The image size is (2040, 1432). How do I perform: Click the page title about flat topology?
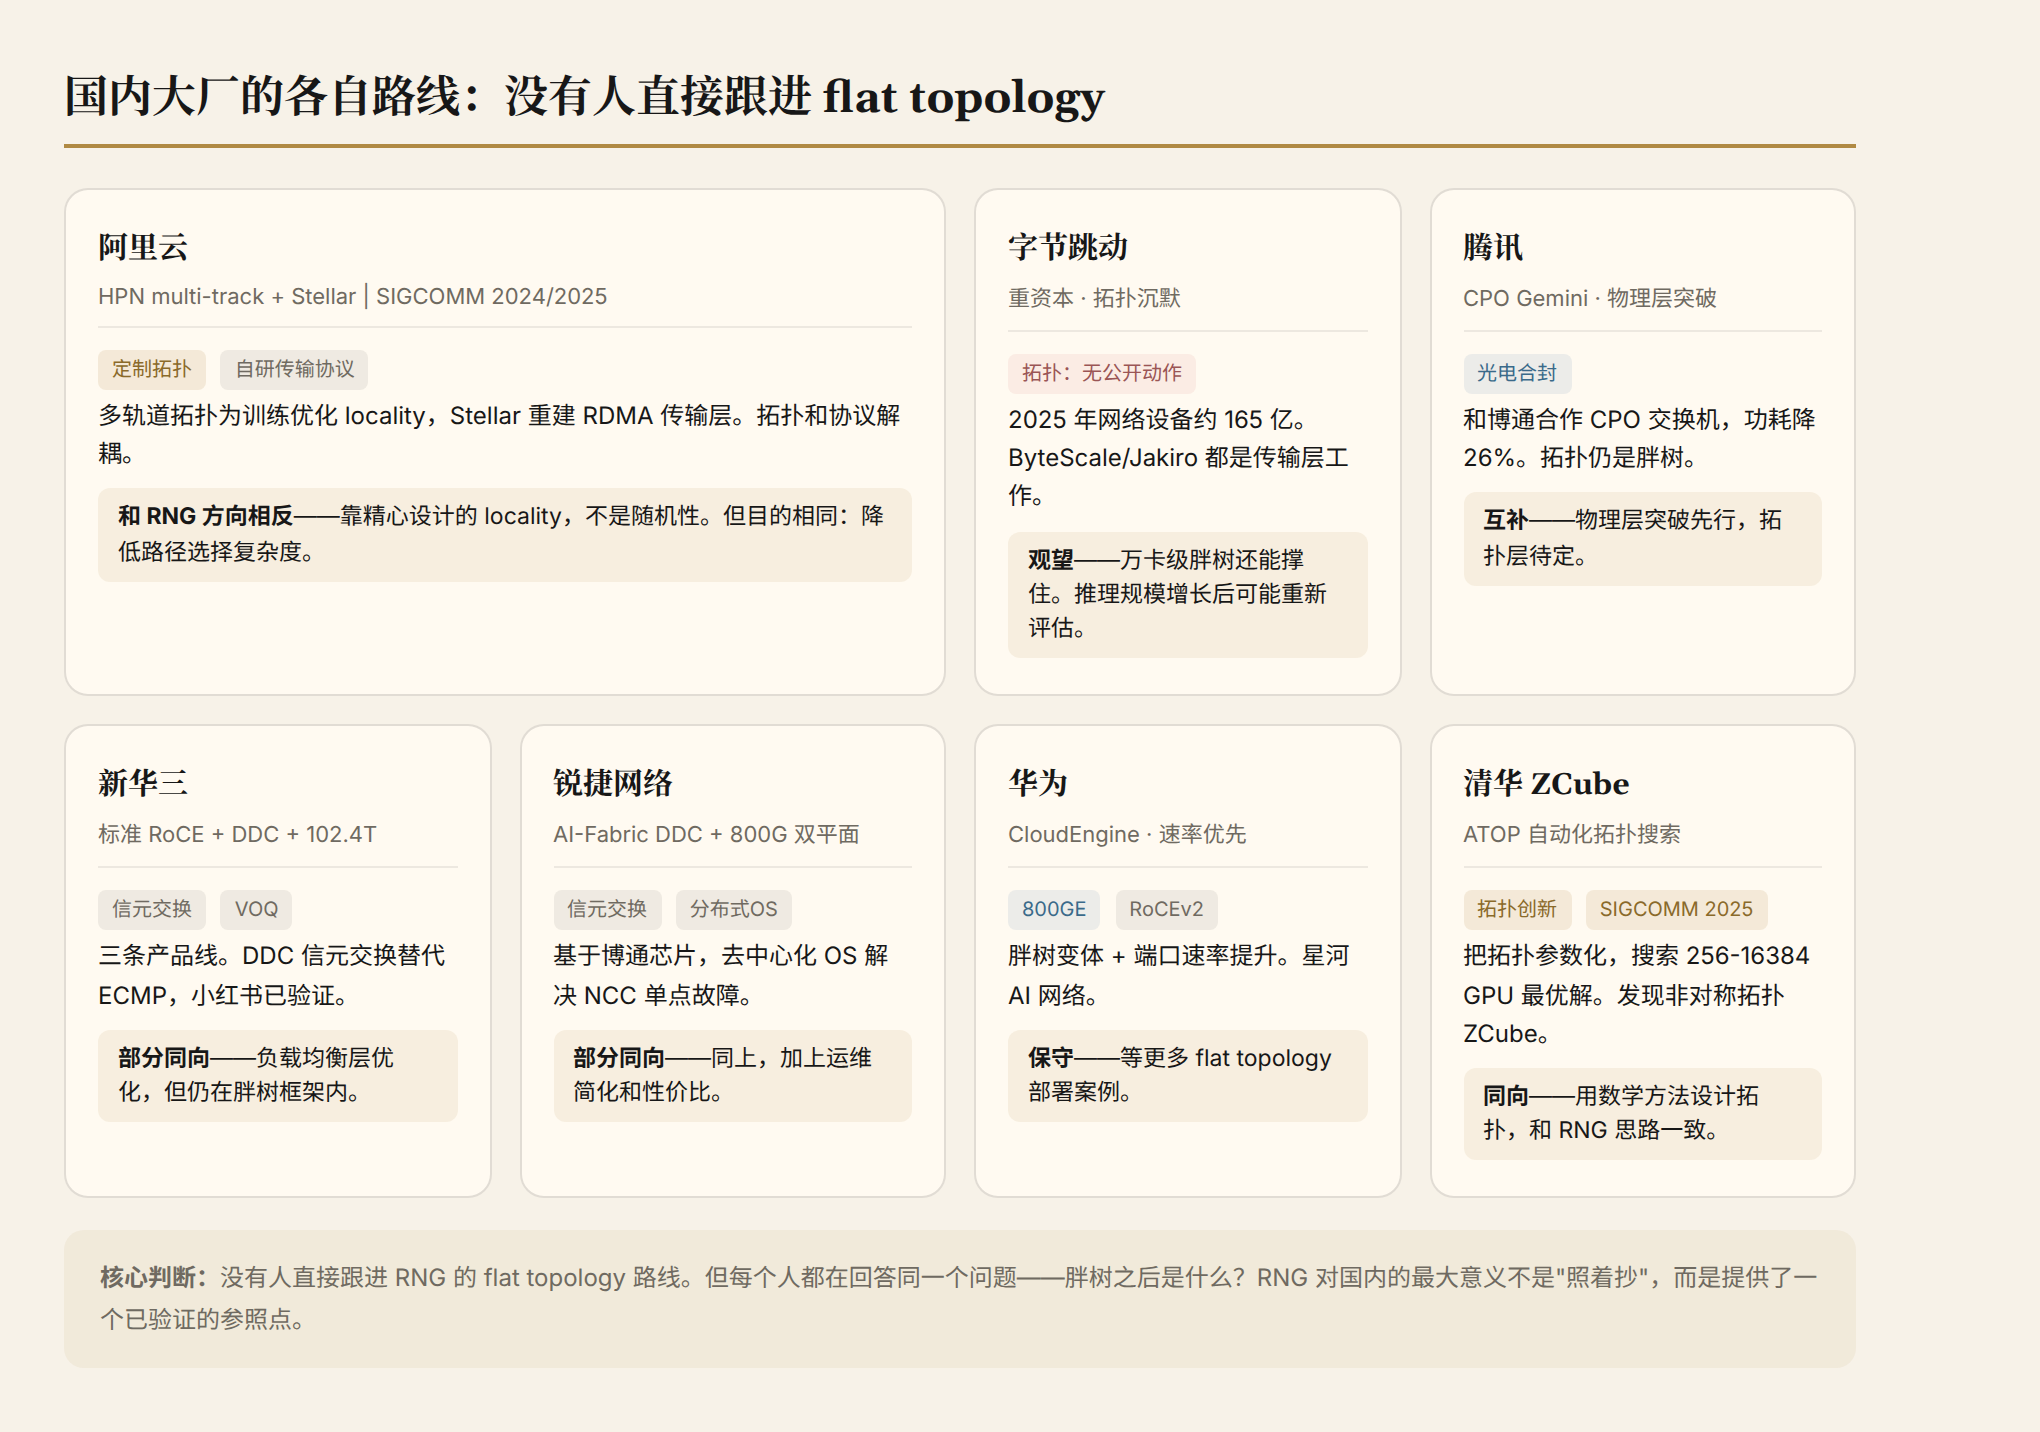pos(584,97)
